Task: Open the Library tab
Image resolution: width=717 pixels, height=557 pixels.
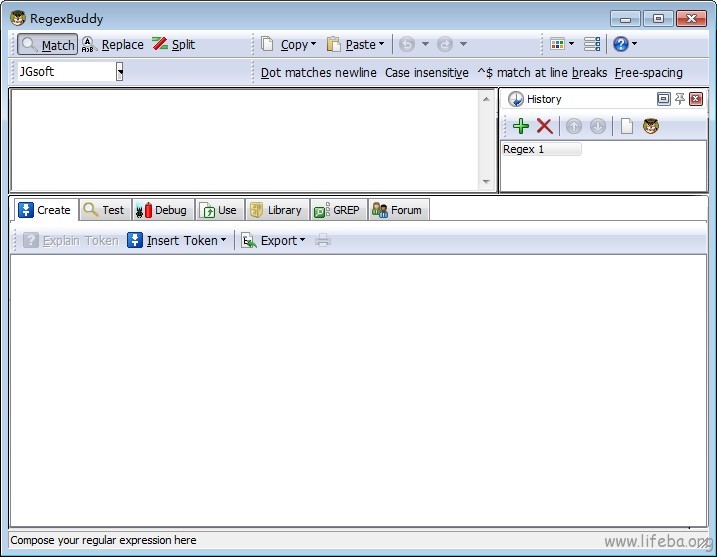Action: pos(277,210)
